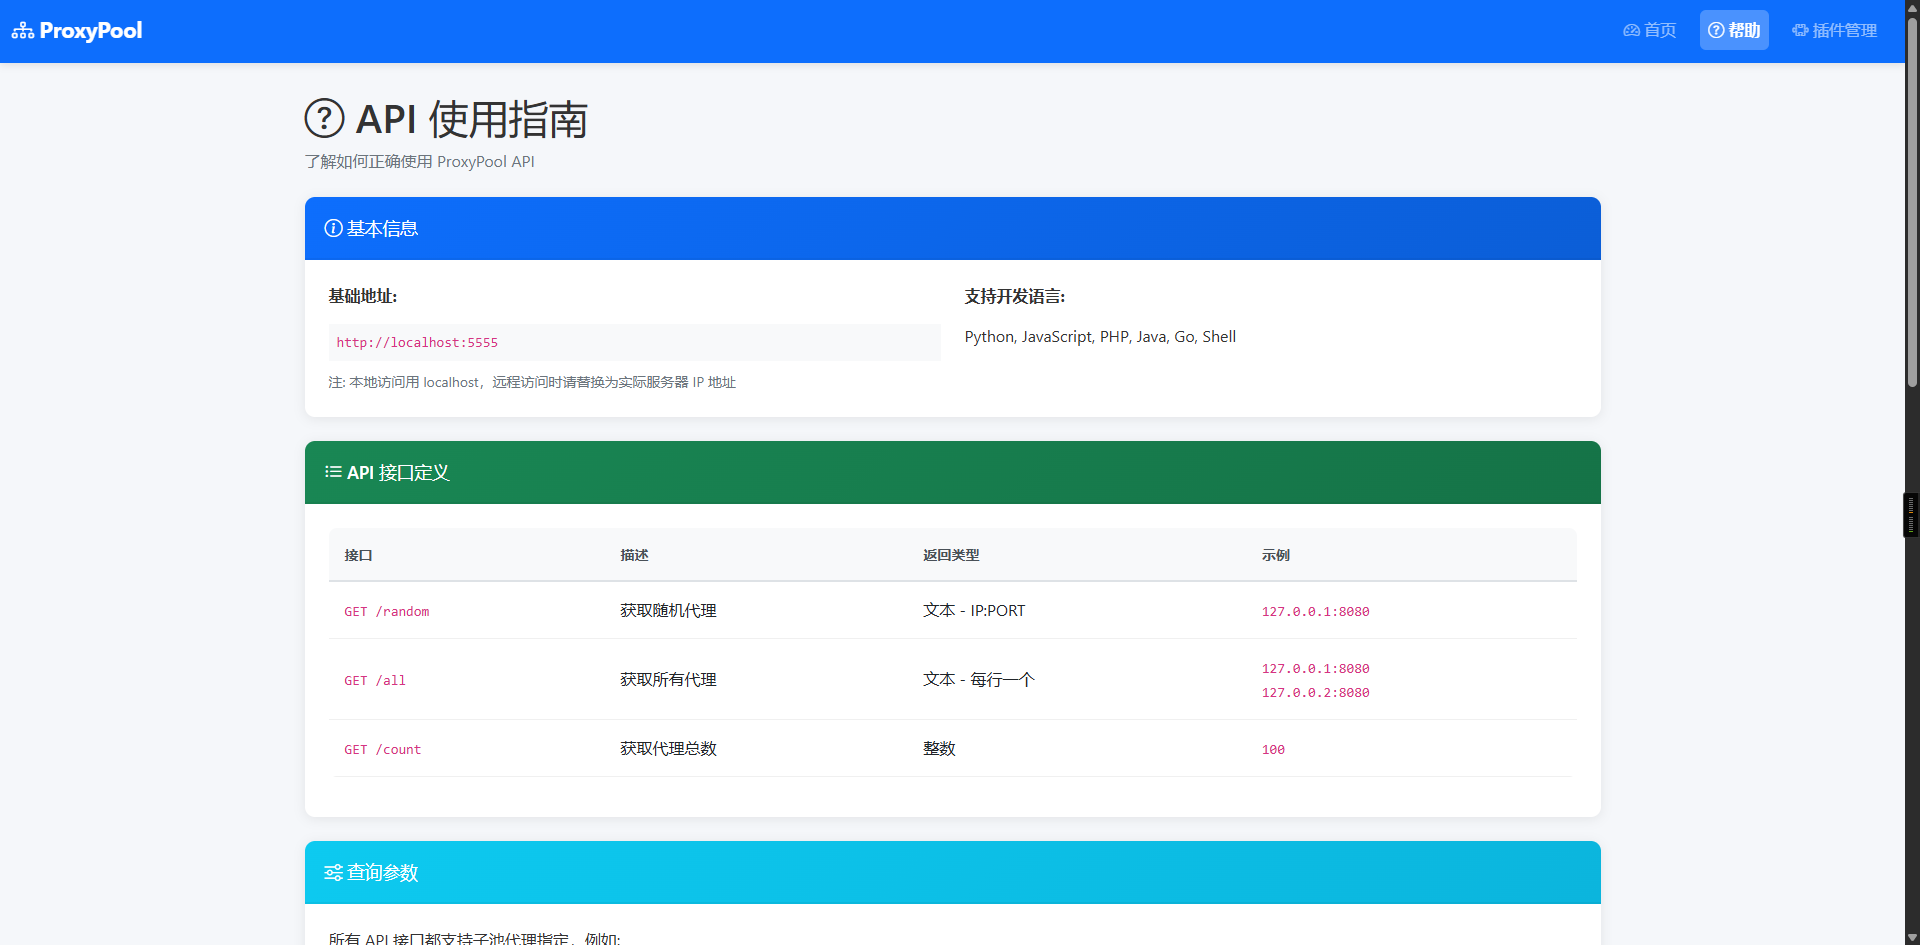1920x945 pixels.
Task: Click the 描述 column header
Action: click(x=634, y=555)
